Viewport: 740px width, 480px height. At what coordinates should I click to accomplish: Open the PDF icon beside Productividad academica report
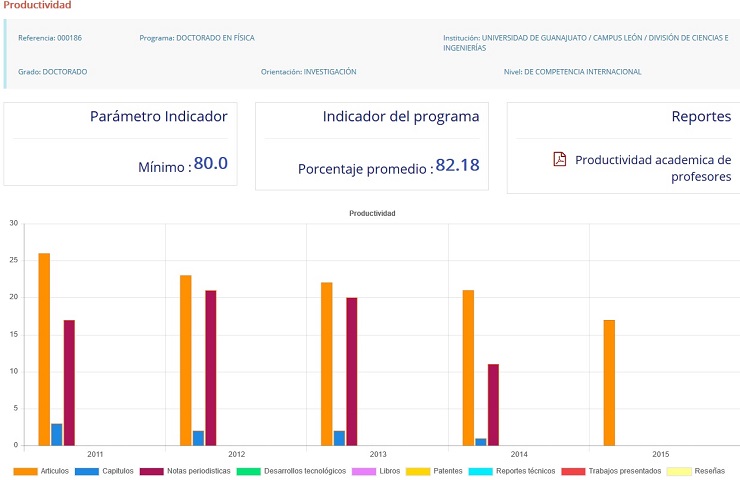tap(560, 159)
